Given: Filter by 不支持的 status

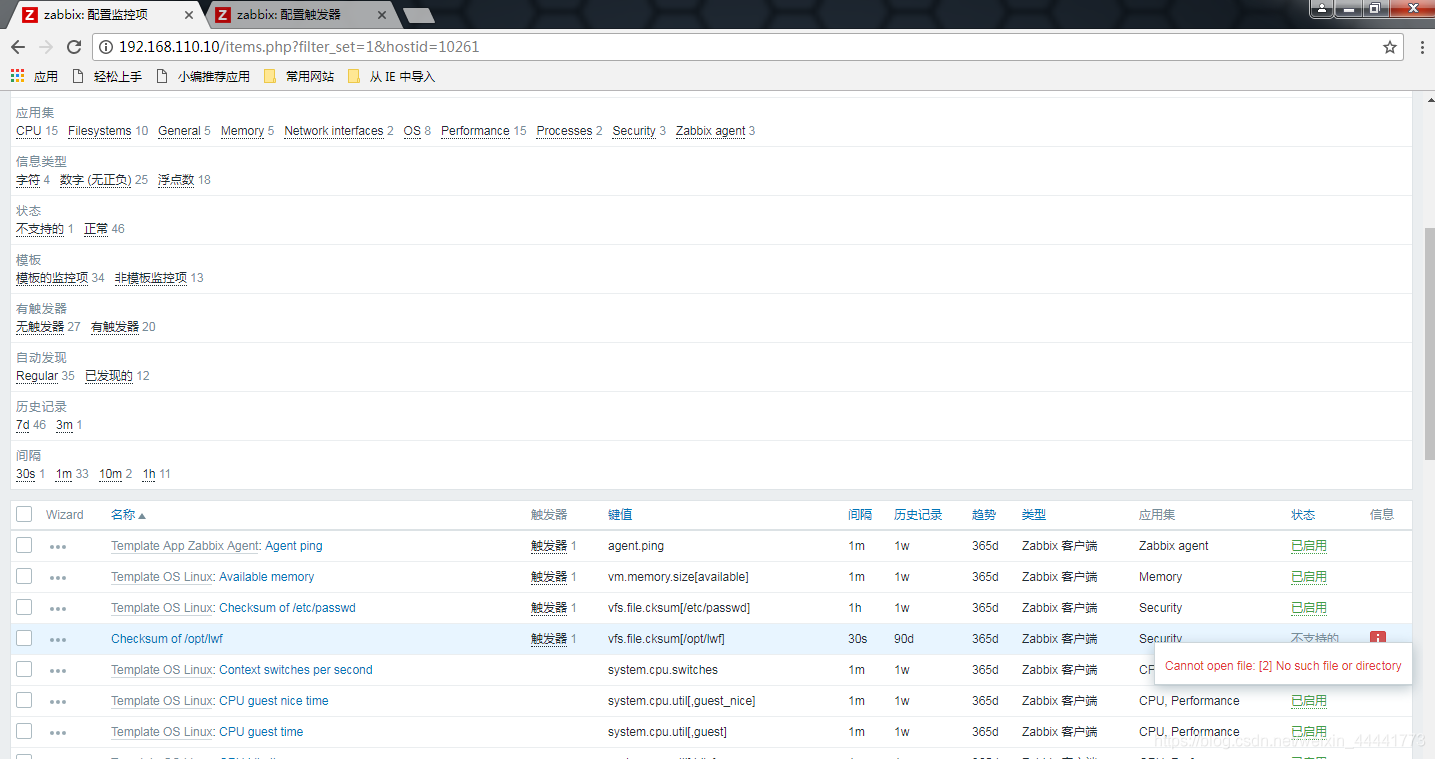Looking at the screenshot, I should click(x=40, y=229).
